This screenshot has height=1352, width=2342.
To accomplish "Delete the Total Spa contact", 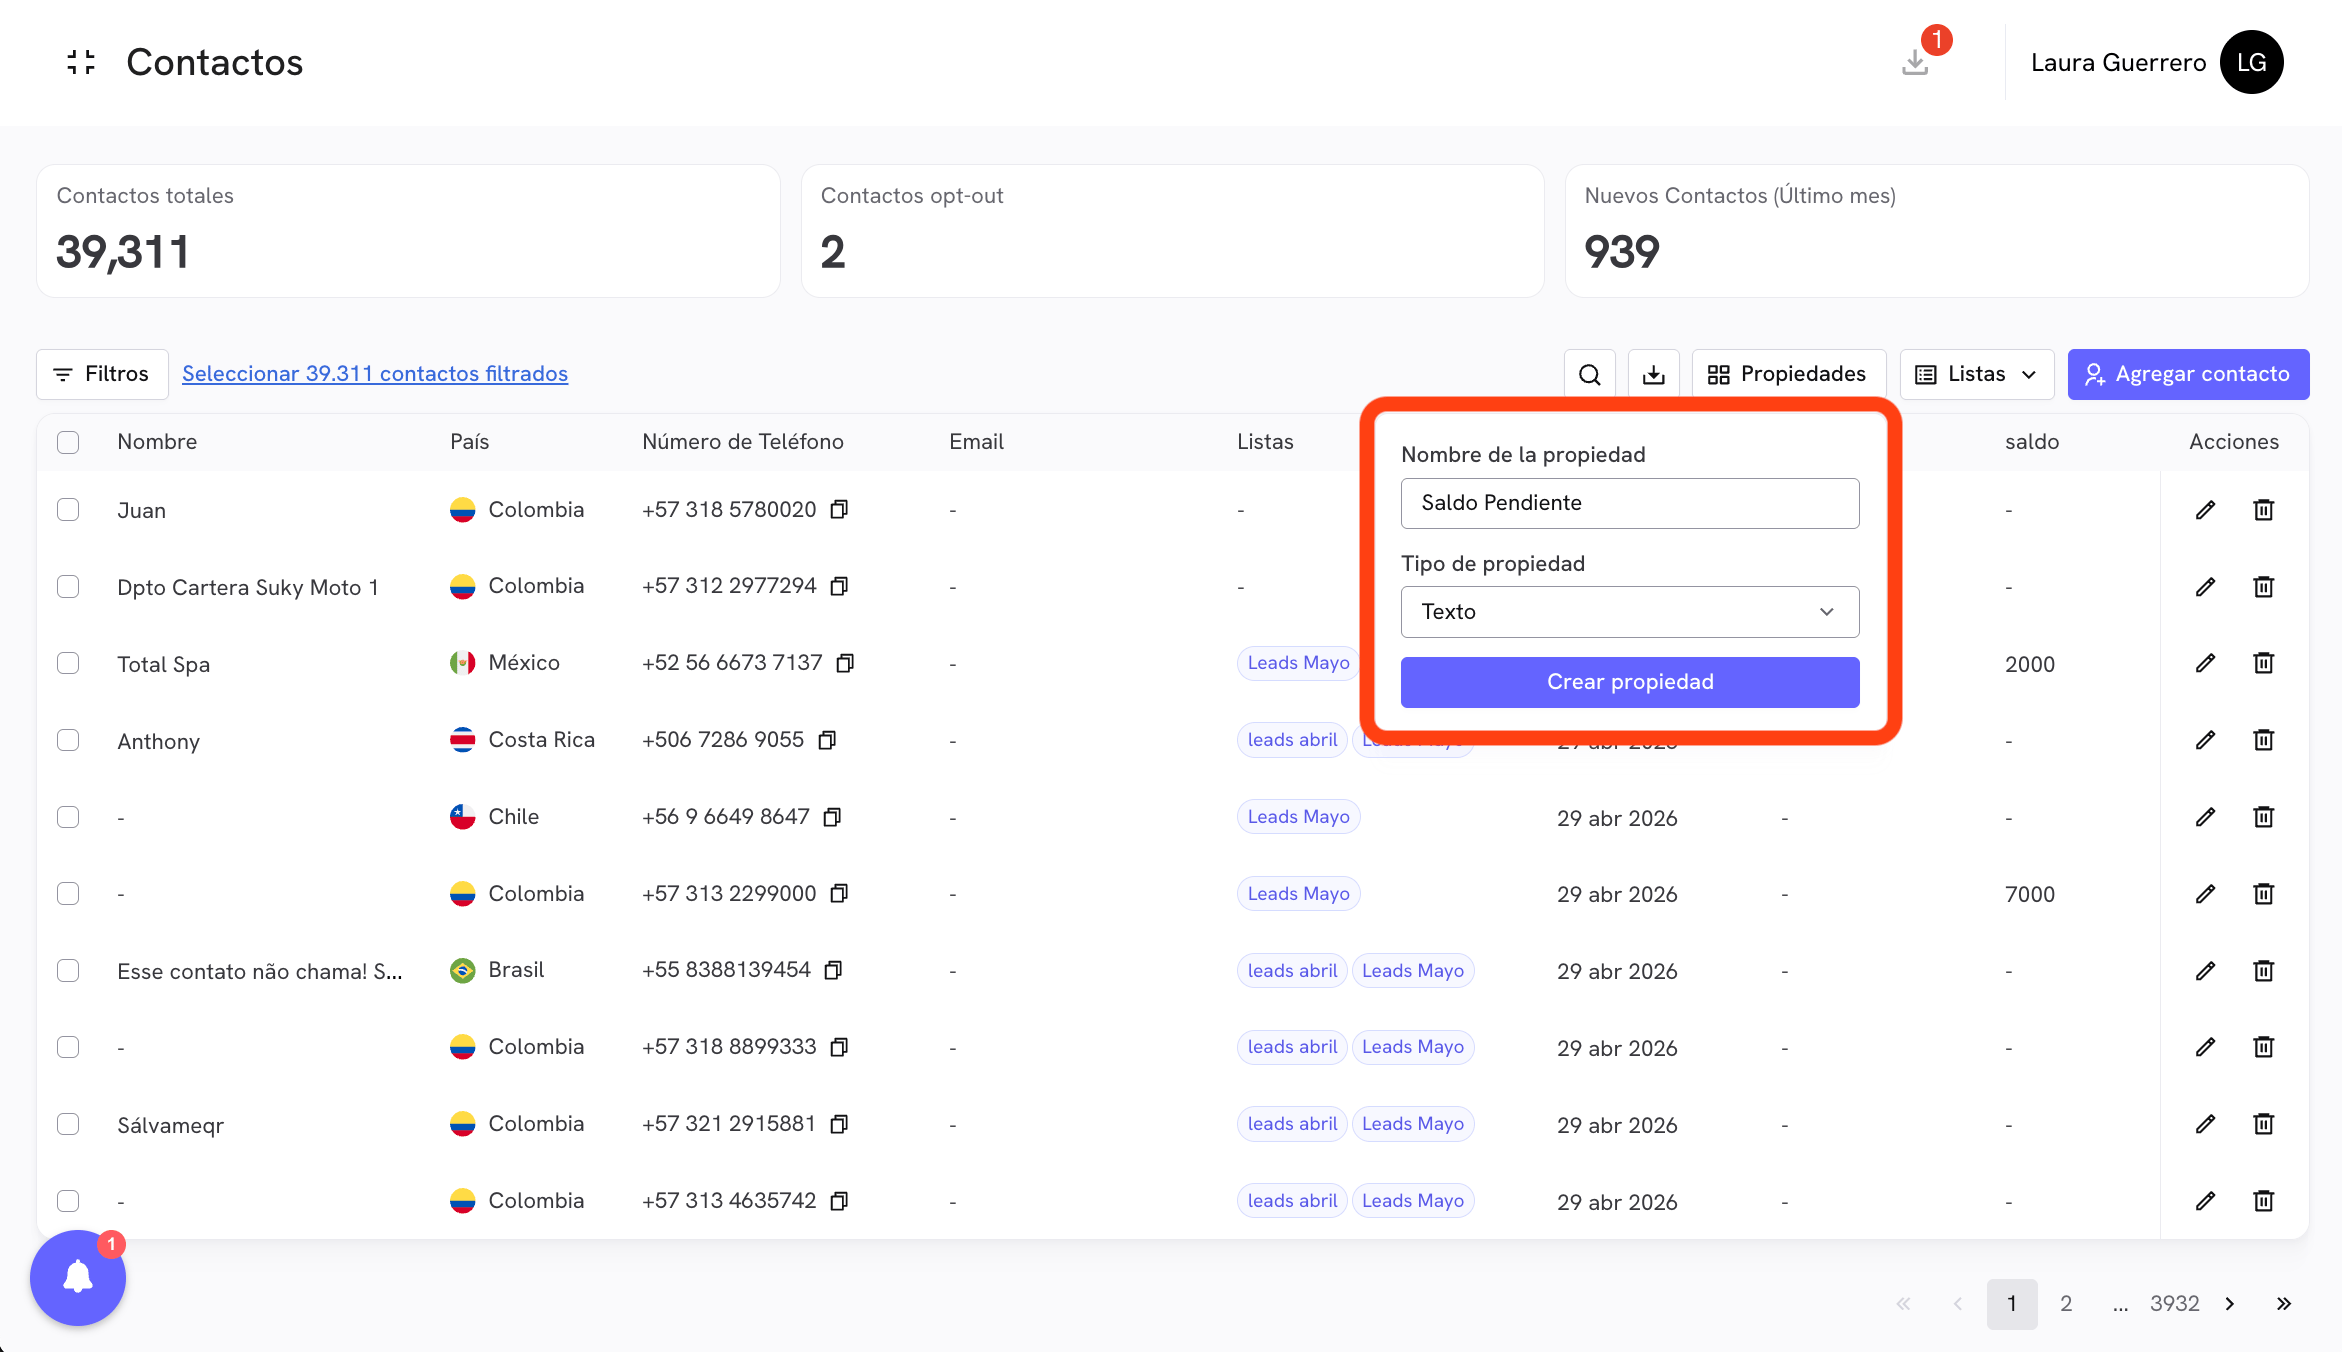I will coord(2264,663).
